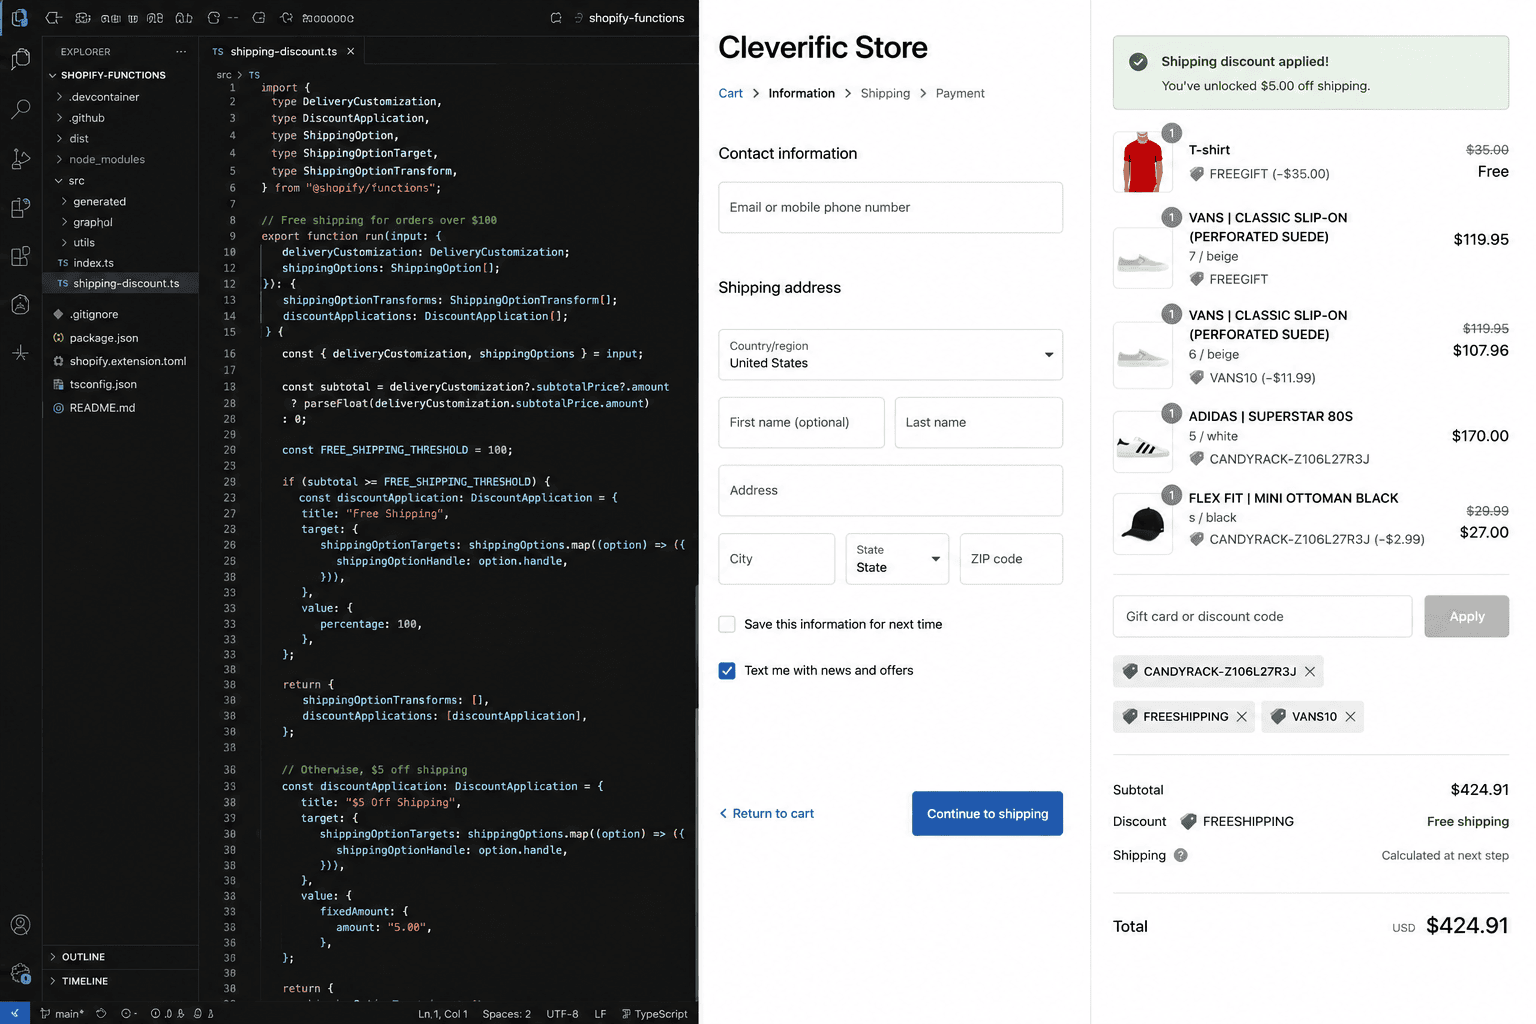Select the Payment breadcrumb step
The width and height of the screenshot is (1536, 1024).
960,93
